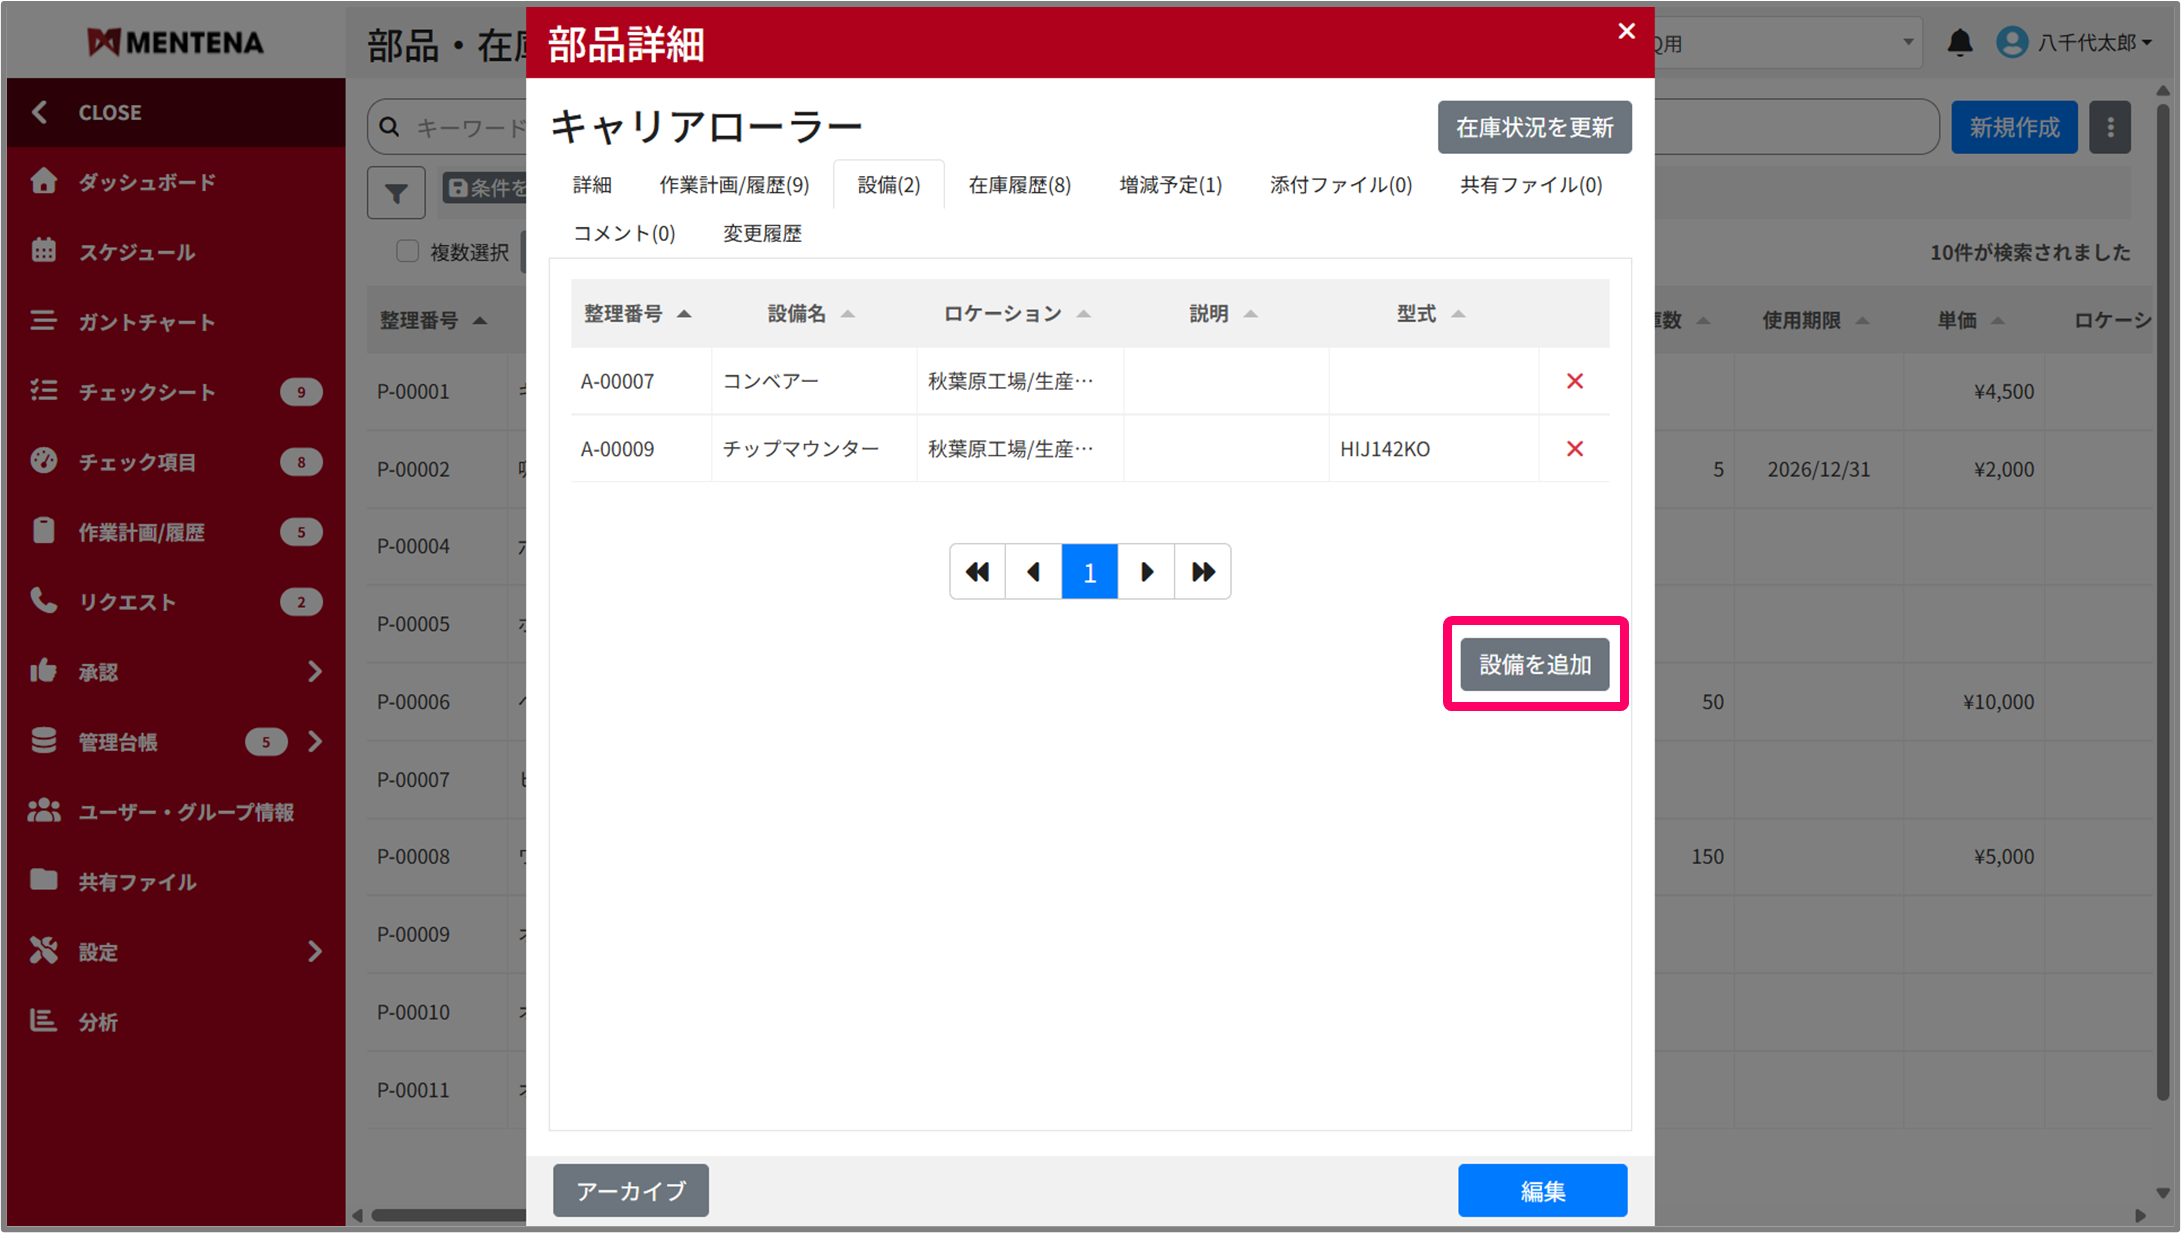Remove the コンベアー row with red X
The image size is (2181, 1233).
tap(1574, 381)
